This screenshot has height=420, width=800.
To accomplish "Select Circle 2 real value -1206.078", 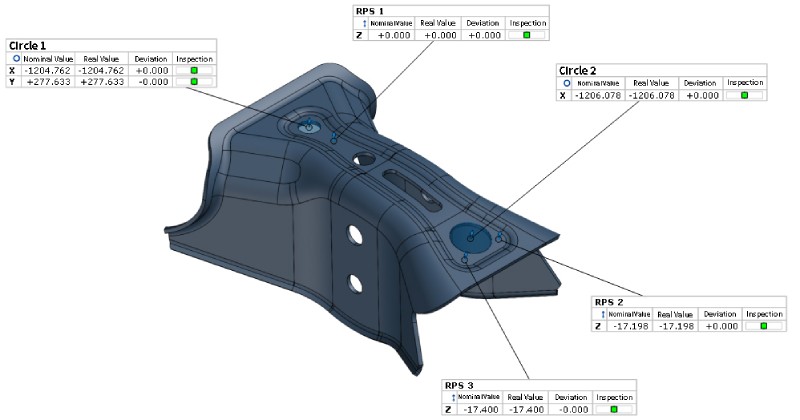I will (652, 95).
